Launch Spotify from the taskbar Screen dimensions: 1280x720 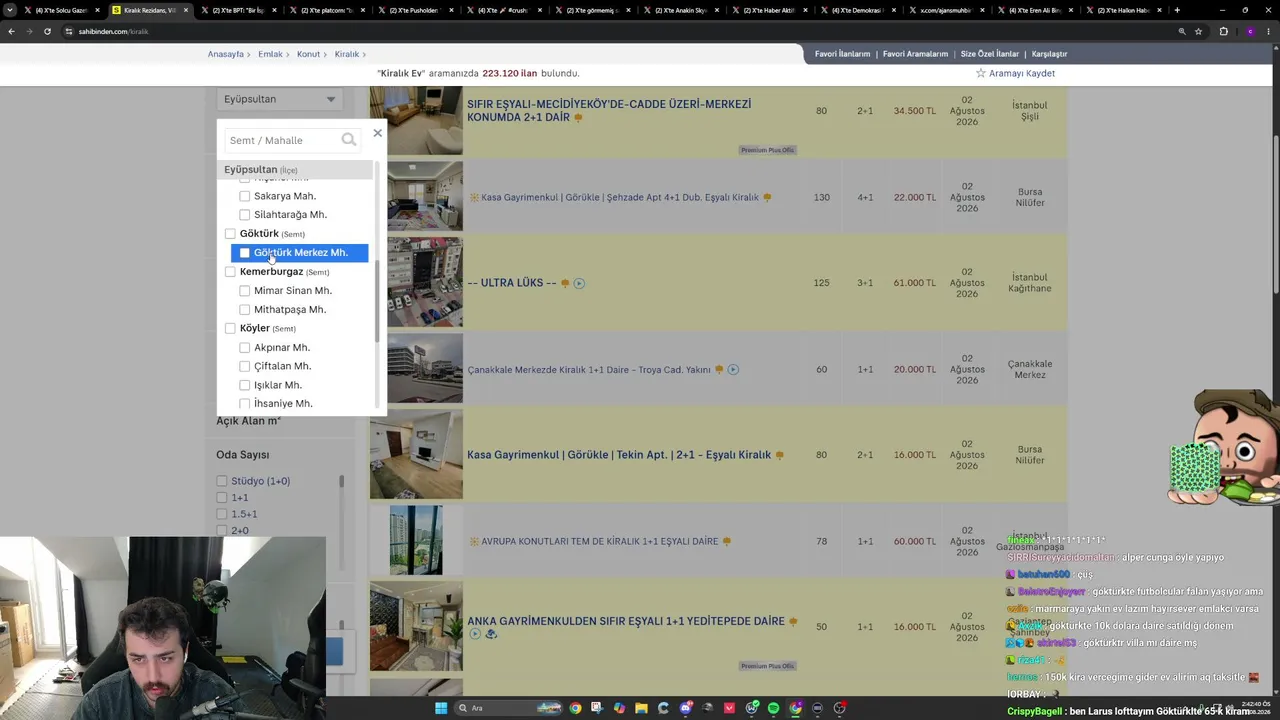coord(773,708)
